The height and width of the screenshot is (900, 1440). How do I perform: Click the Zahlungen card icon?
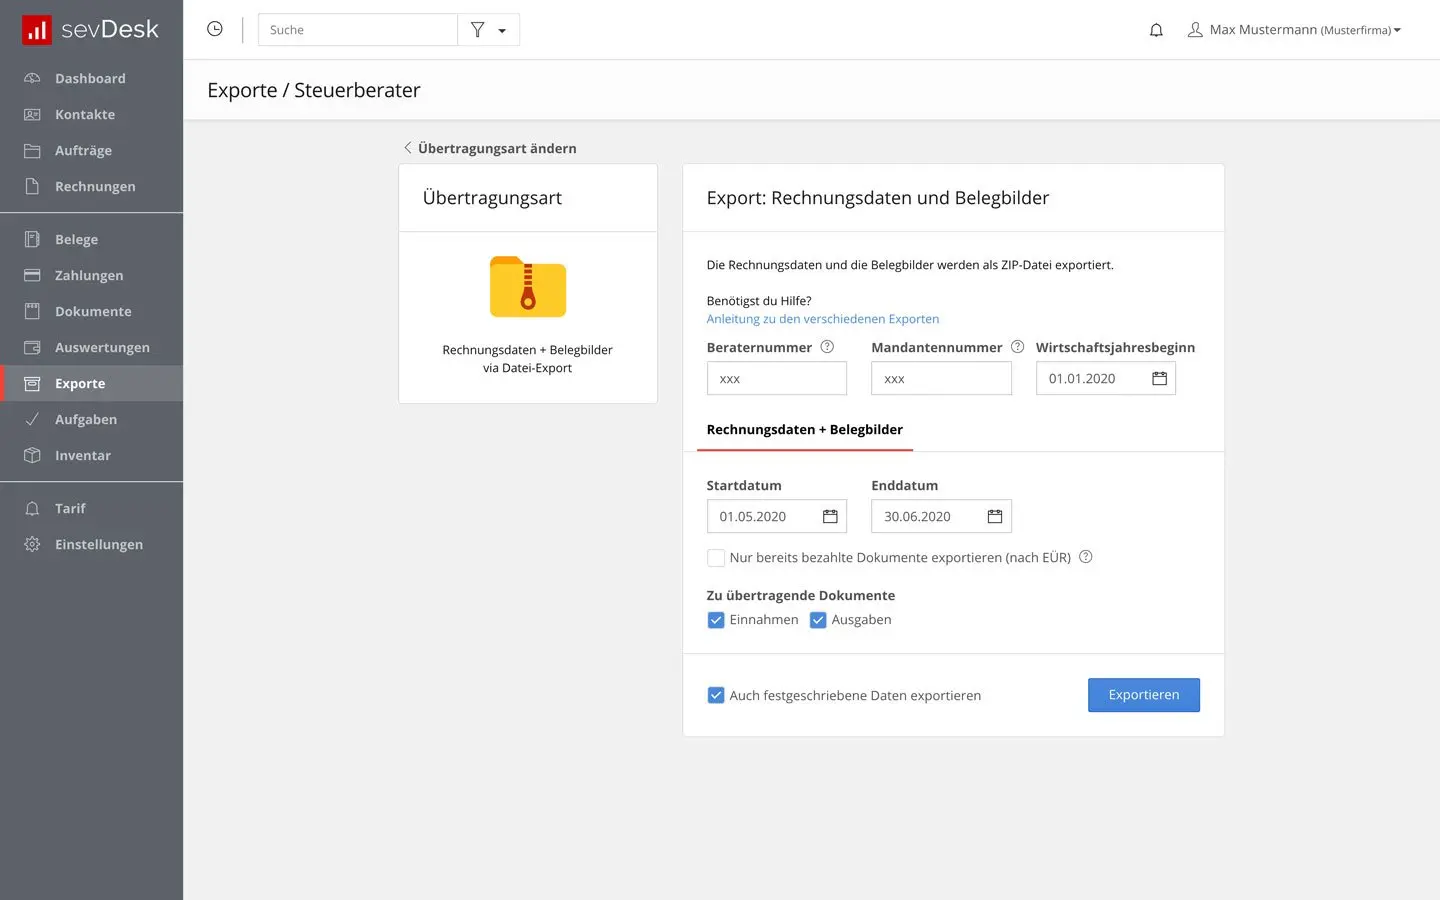pos(32,275)
